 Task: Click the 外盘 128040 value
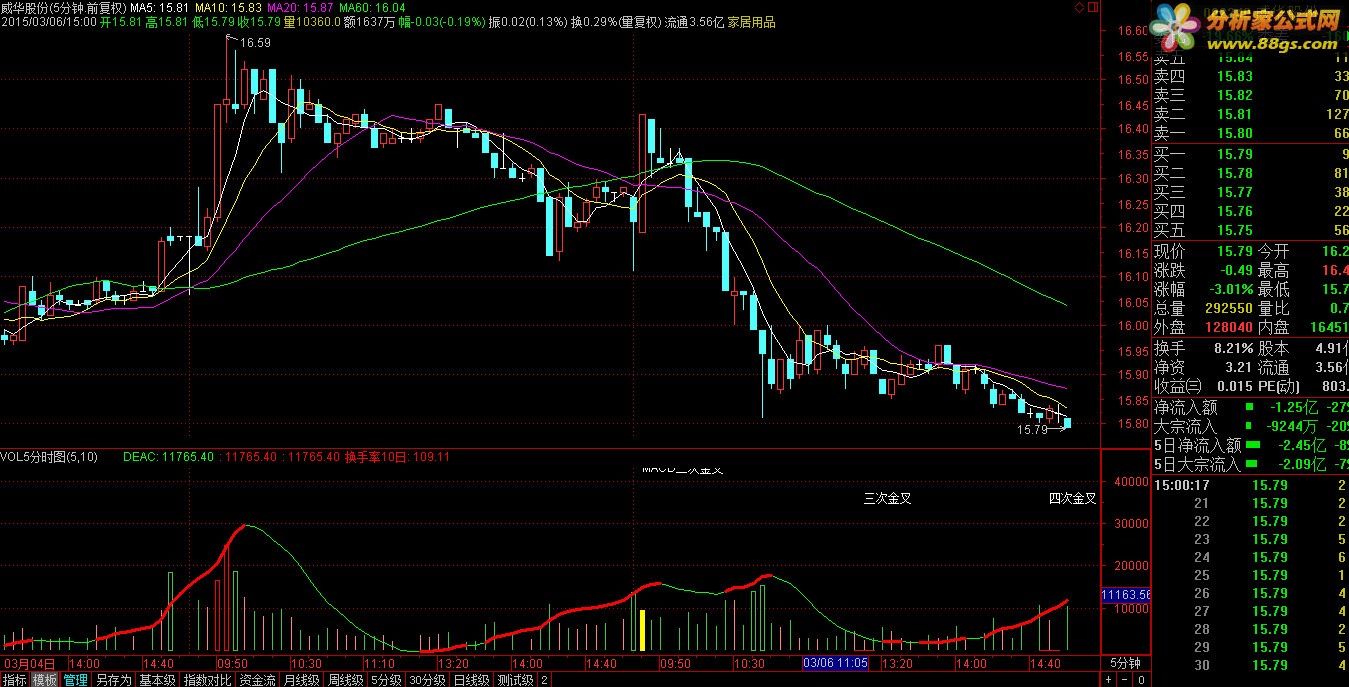point(1227,327)
